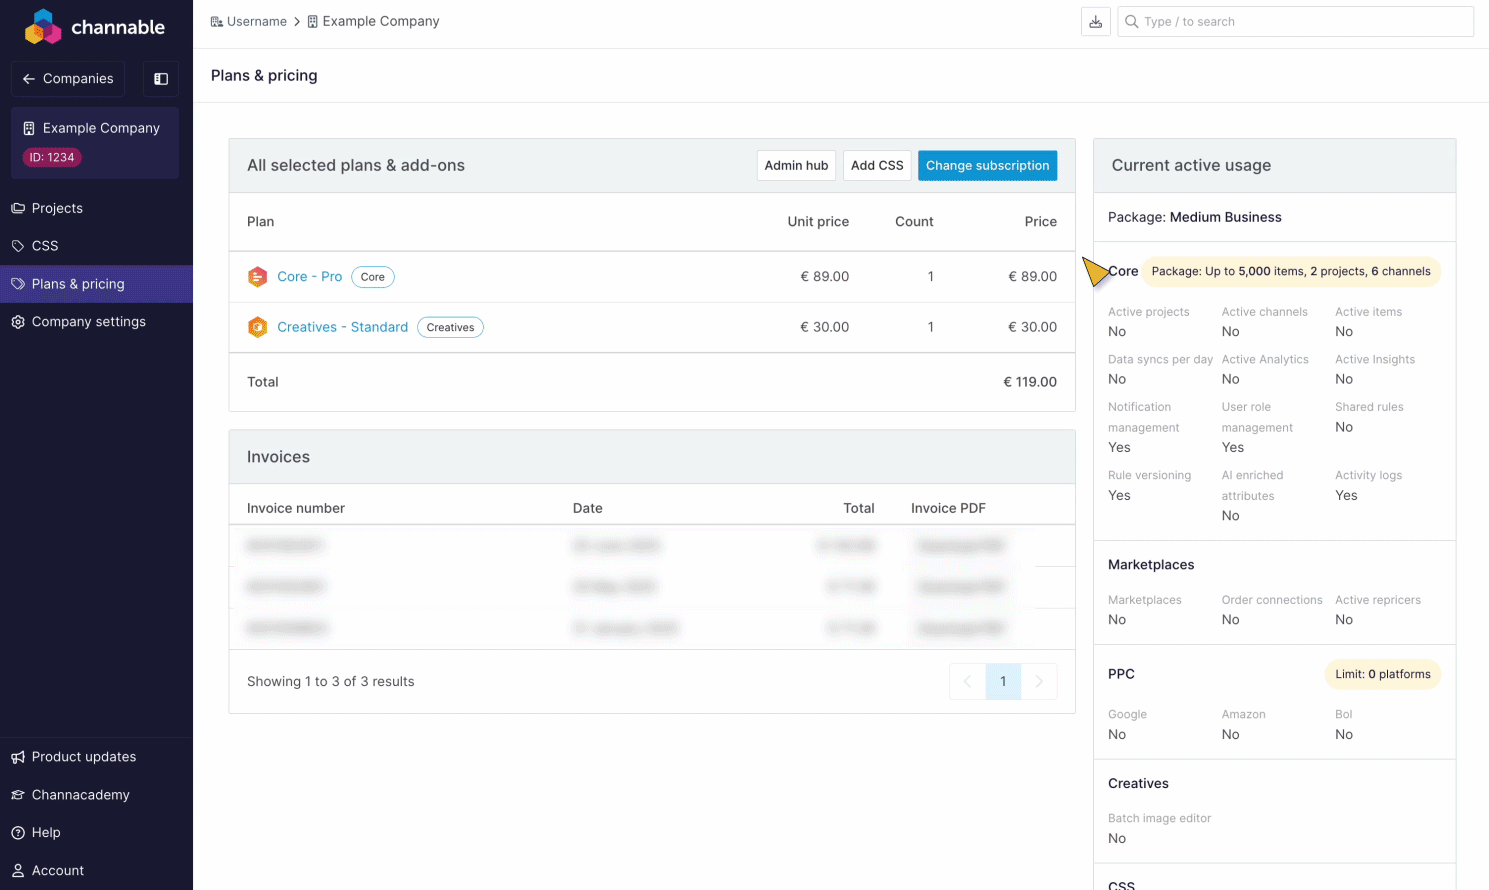Viewport: 1489px width, 890px height.
Task: Click the Creatives - Standard plan icon
Action: tap(257, 327)
